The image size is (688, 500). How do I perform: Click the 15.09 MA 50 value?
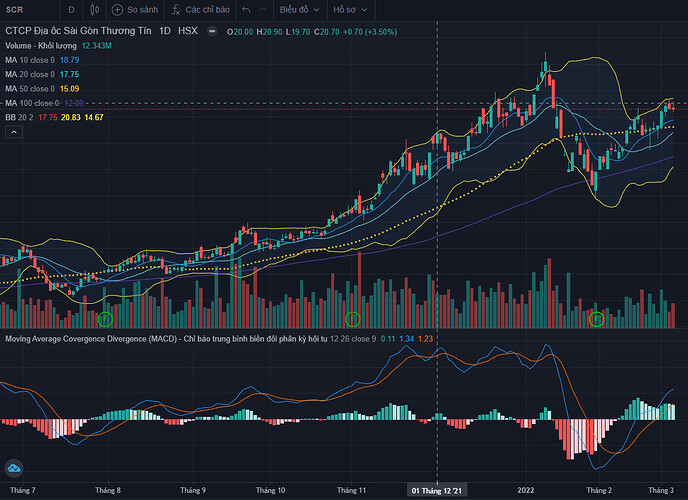[69, 89]
